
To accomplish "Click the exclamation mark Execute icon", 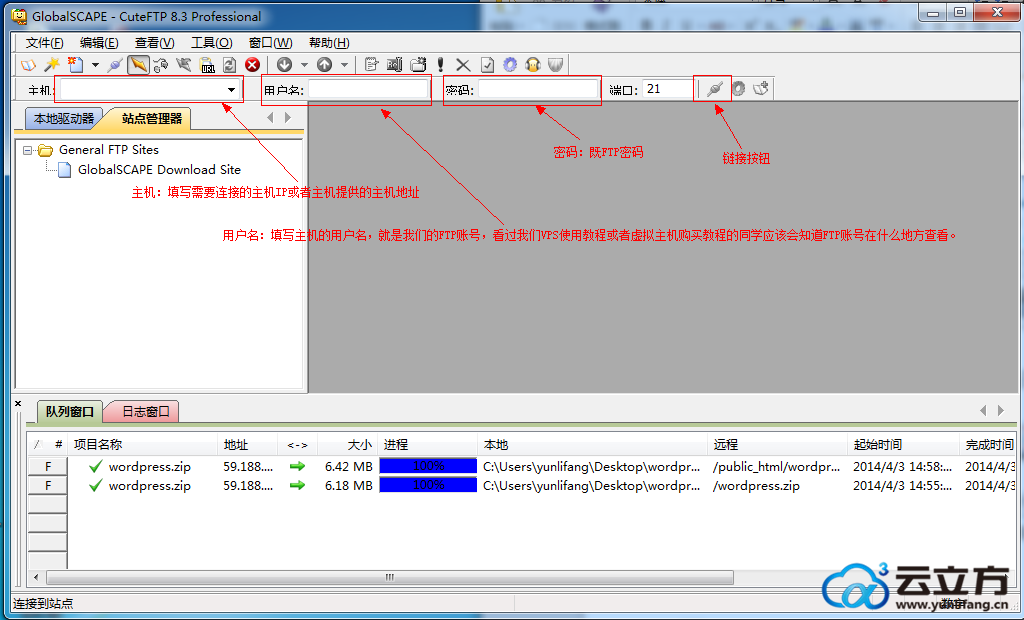I will (441, 65).
